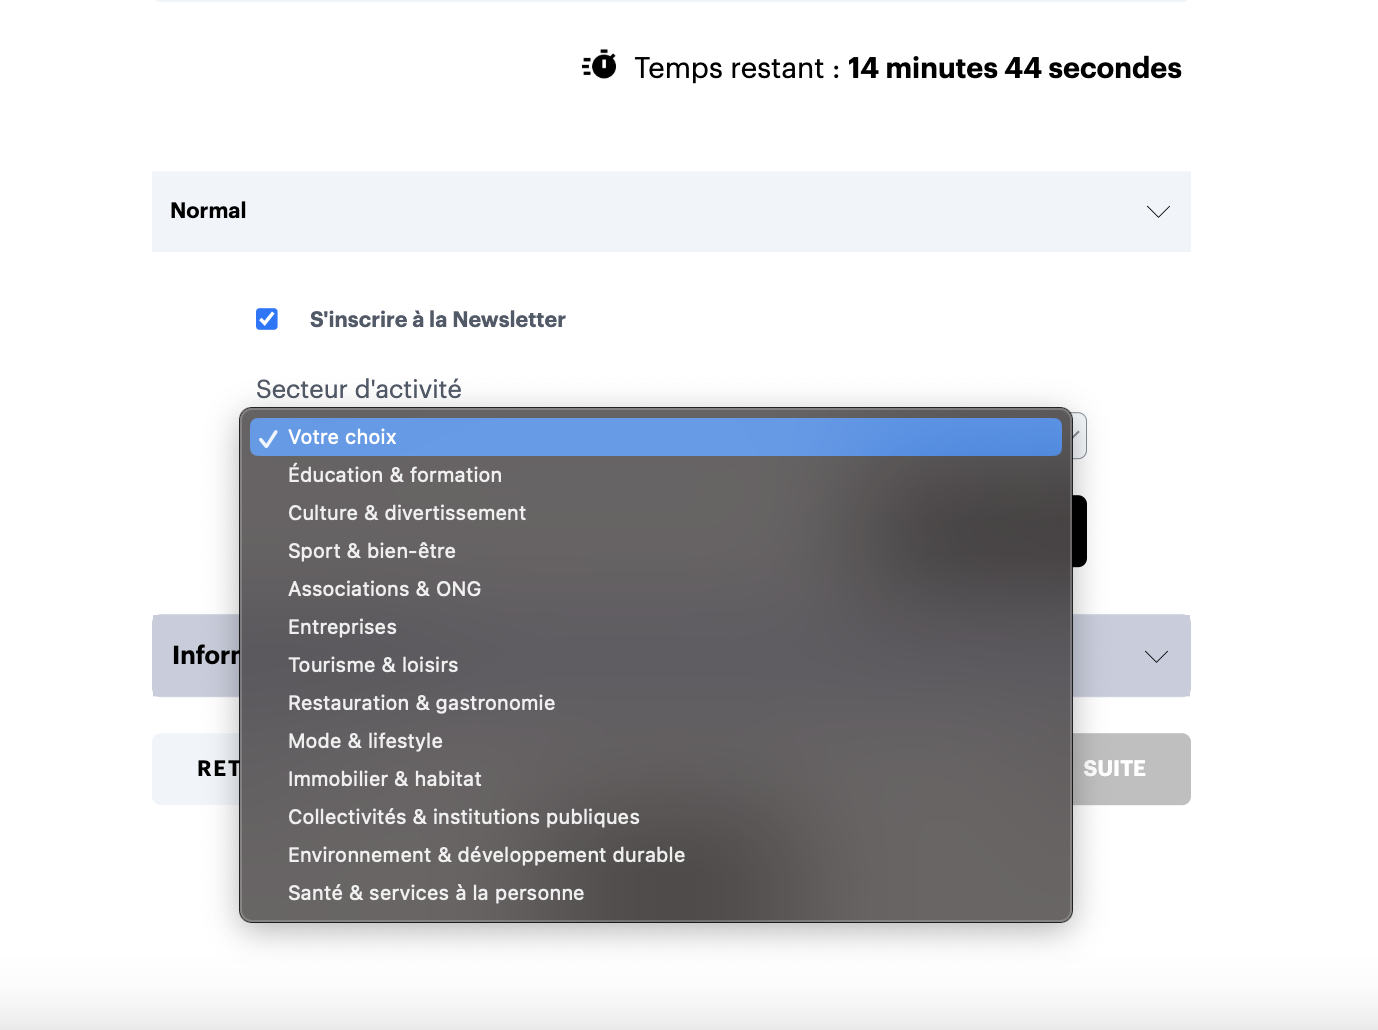
Task: Uncheck the S'inscrire à la Newsletter checkbox
Action: pos(267,319)
